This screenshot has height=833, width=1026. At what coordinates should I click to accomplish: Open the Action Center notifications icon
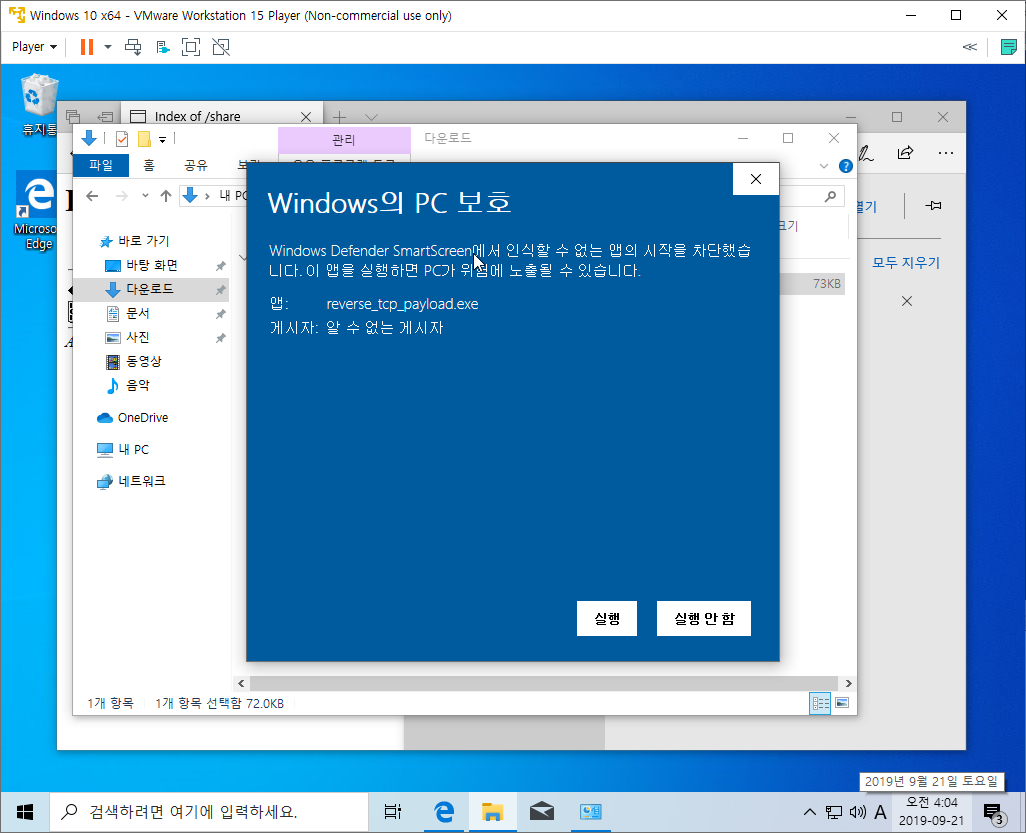(993, 813)
